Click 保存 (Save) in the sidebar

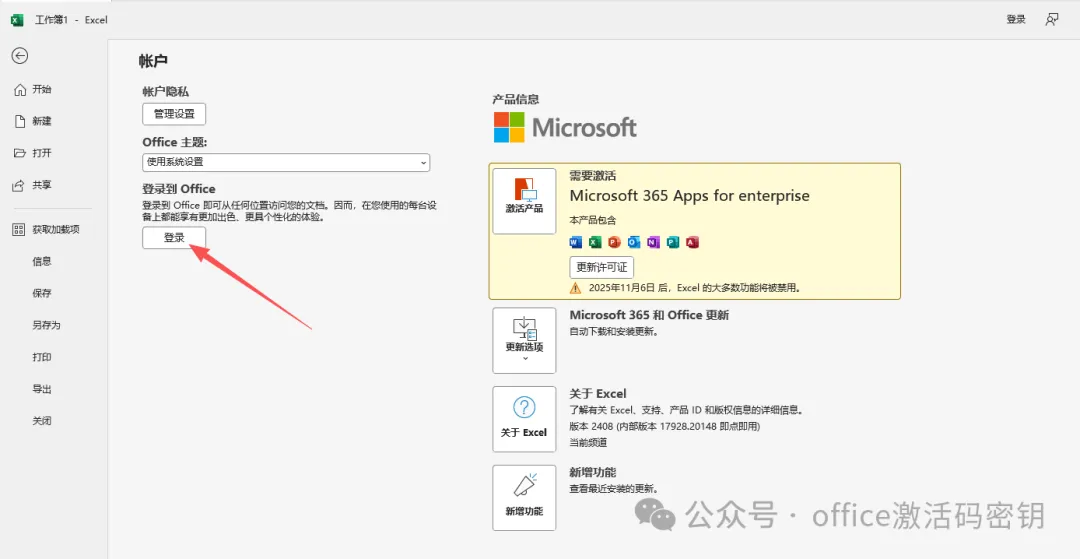[42, 293]
